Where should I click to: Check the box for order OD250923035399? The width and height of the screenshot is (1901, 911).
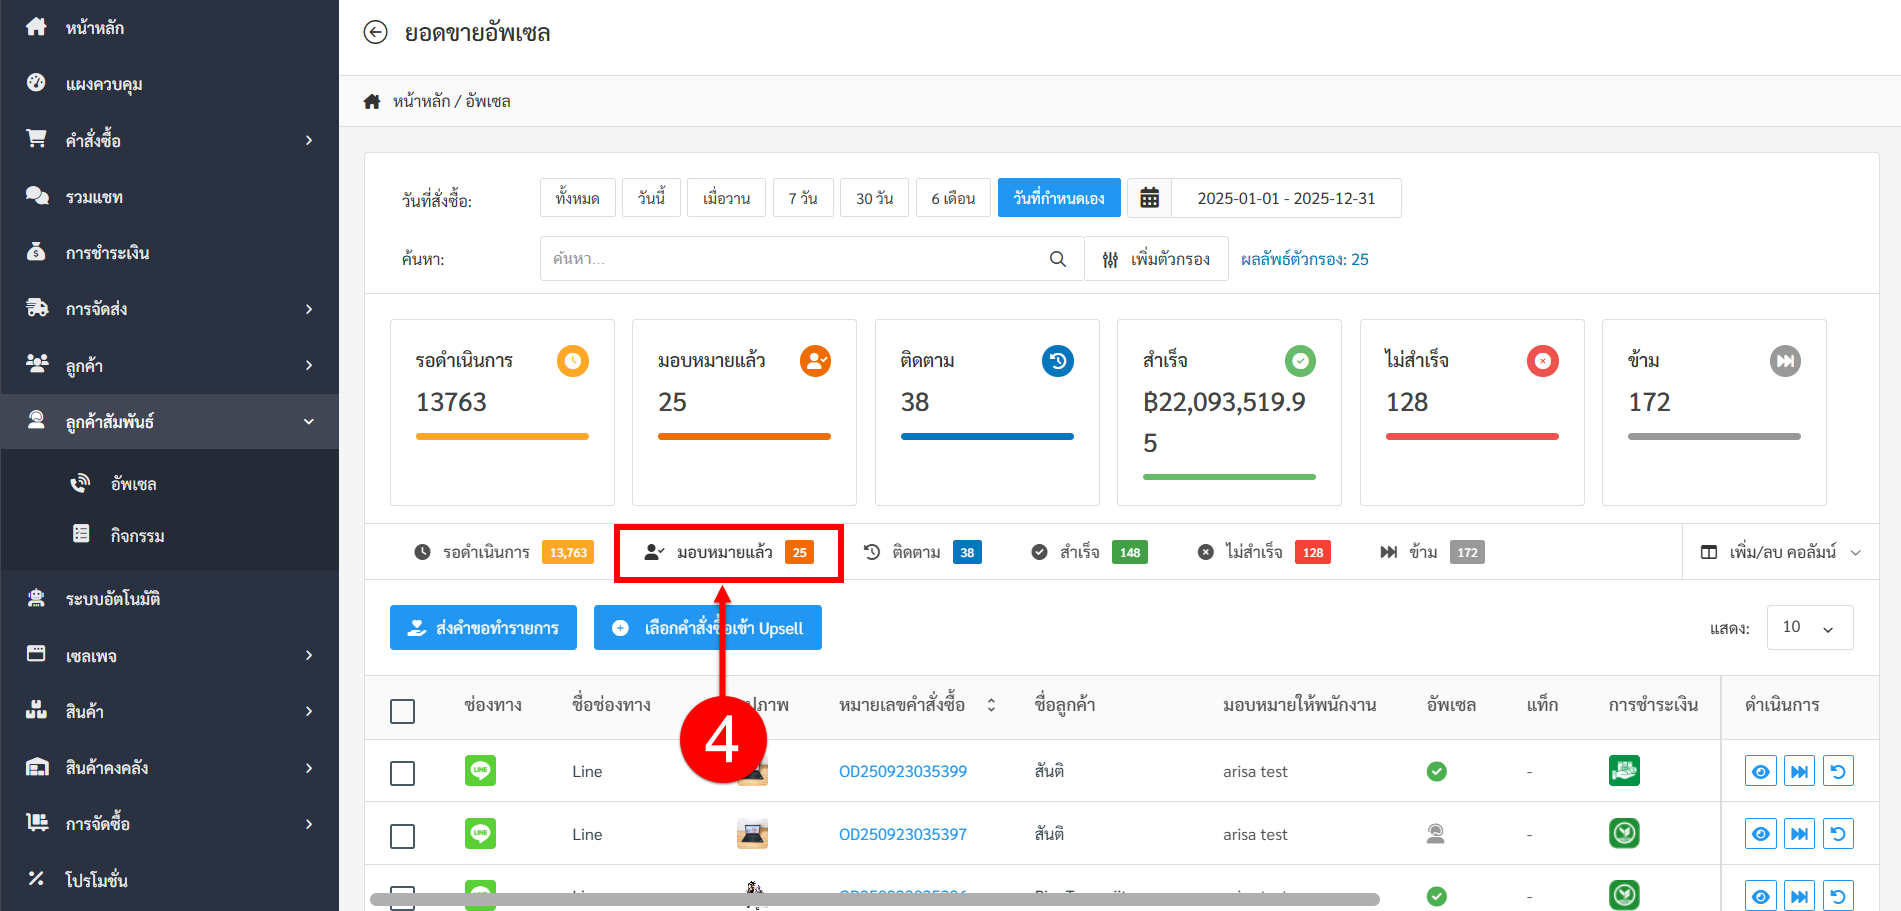[x=402, y=773]
